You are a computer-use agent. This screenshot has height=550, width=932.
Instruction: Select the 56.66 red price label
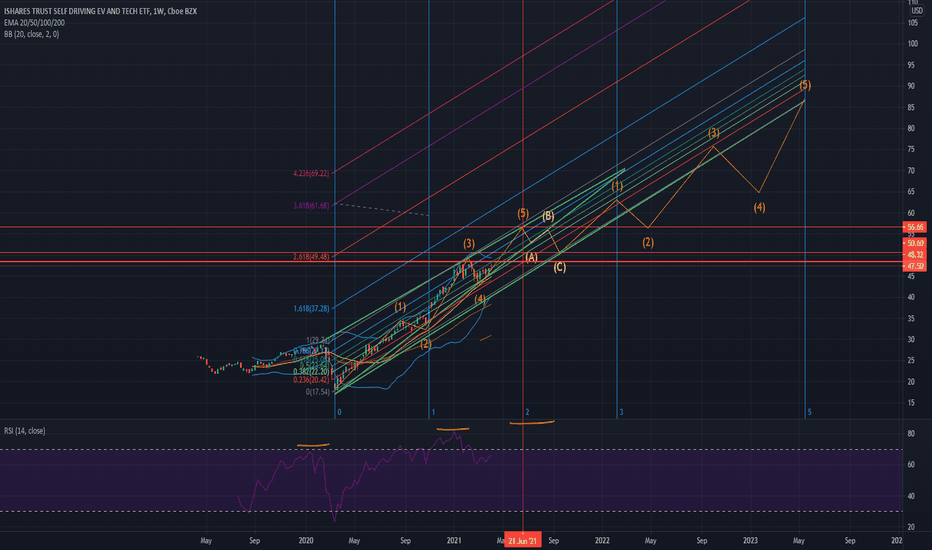click(915, 227)
